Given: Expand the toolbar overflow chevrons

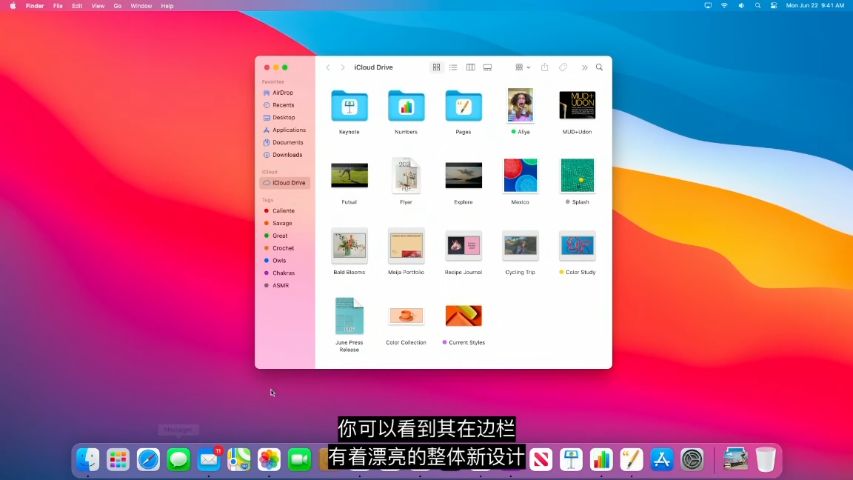Looking at the screenshot, I should point(584,67).
